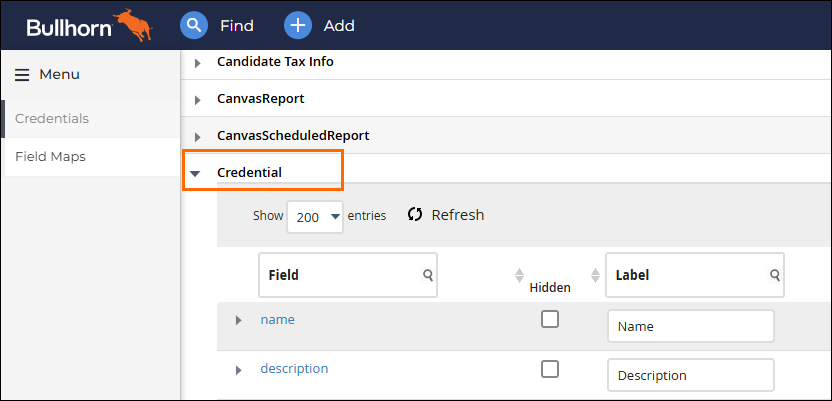This screenshot has height=401, width=832.
Task: Open the description field link
Action: click(x=294, y=368)
